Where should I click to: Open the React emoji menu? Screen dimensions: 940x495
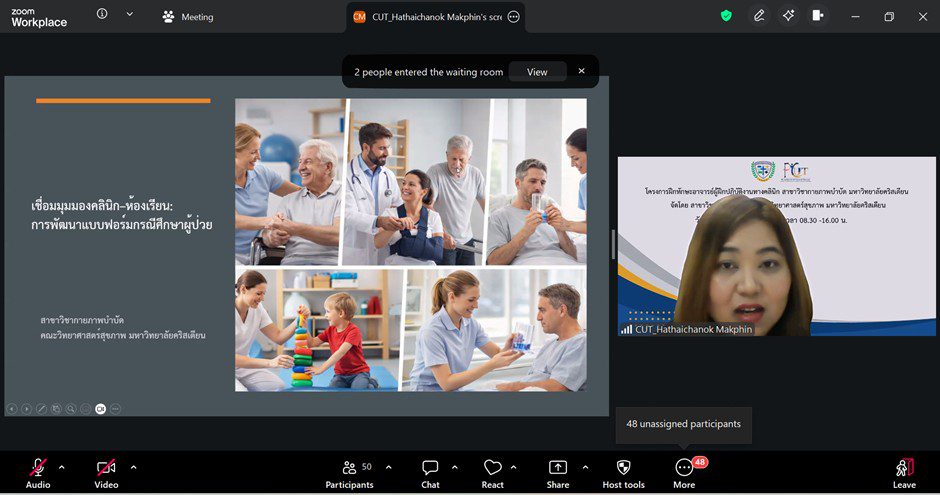[492, 472]
